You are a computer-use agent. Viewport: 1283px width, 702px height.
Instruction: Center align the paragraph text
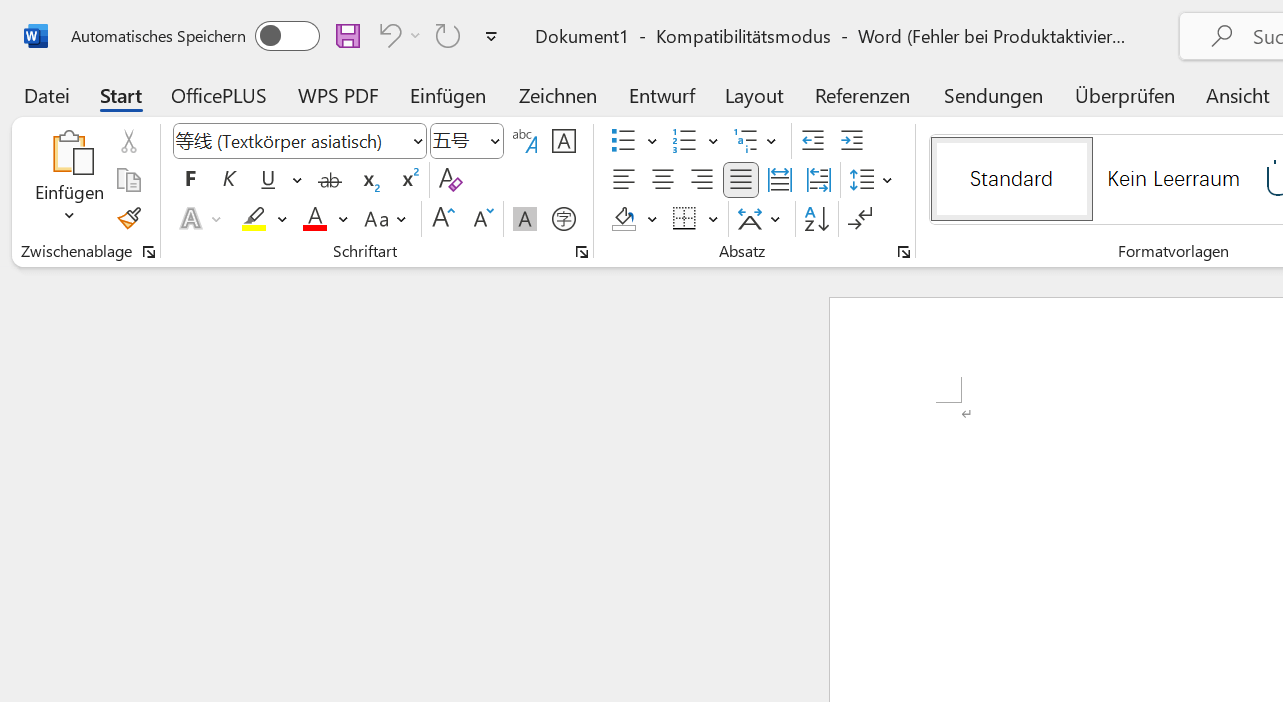click(662, 180)
